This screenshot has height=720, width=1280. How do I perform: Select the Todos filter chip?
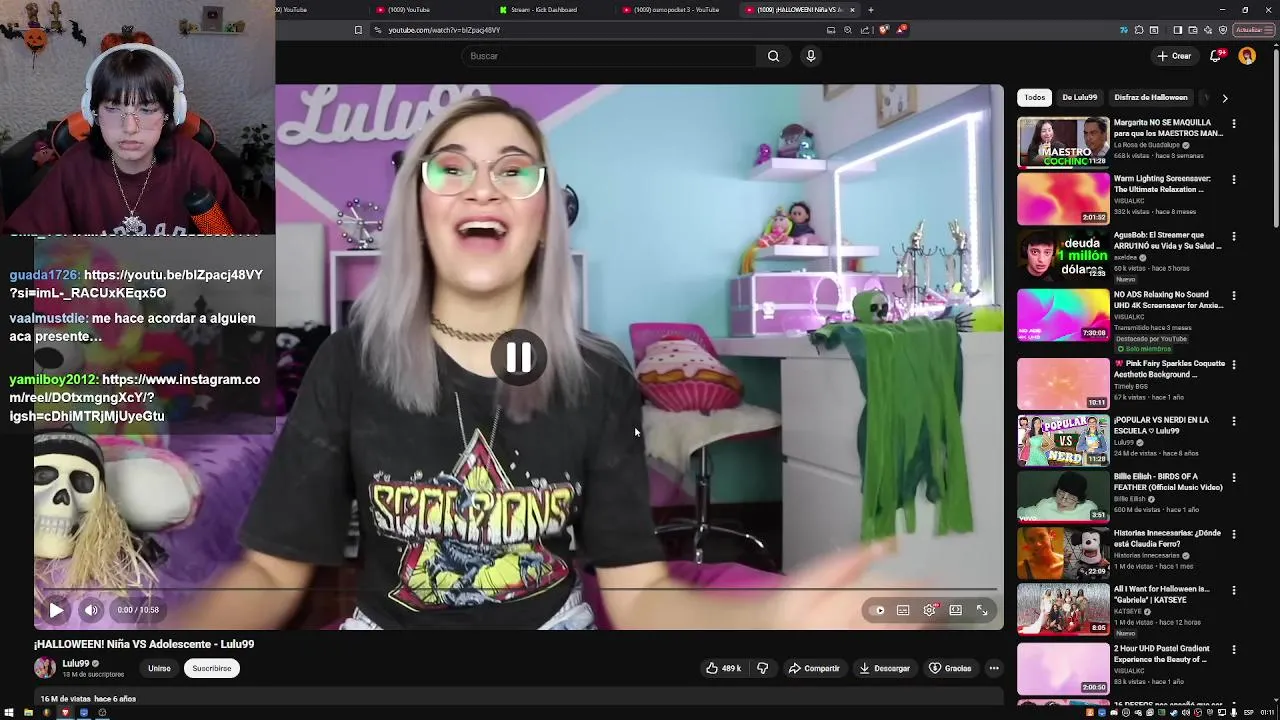(1035, 97)
